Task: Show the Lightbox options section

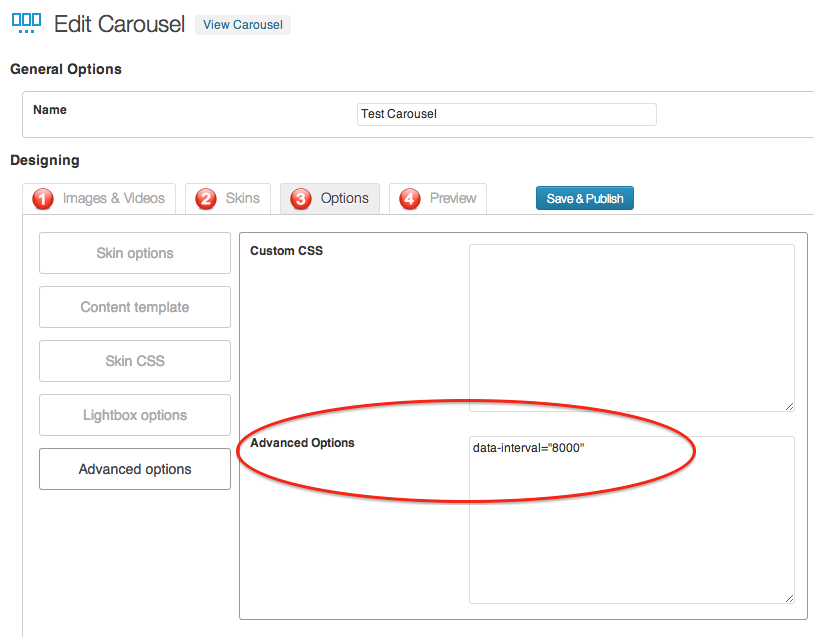Action: click(x=135, y=415)
